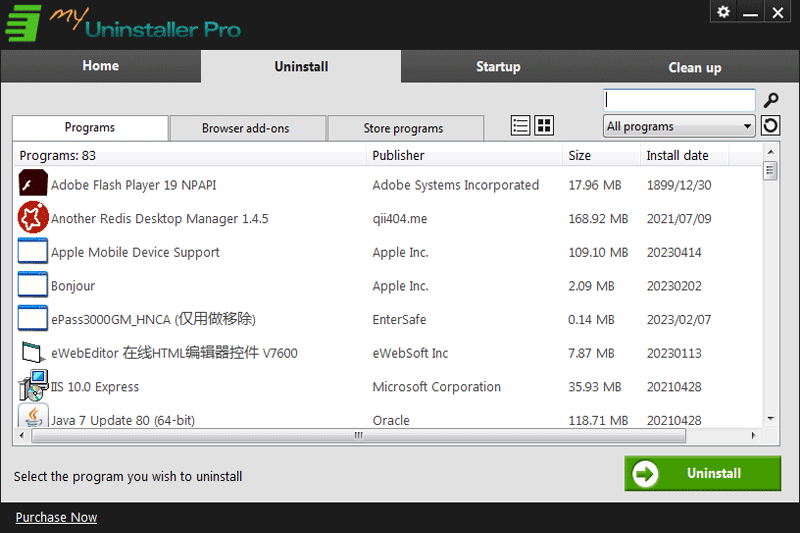This screenshot has height=533, width=800.
Task: Select ePass3000GM_HNCA program name
Action: point(154,319)
